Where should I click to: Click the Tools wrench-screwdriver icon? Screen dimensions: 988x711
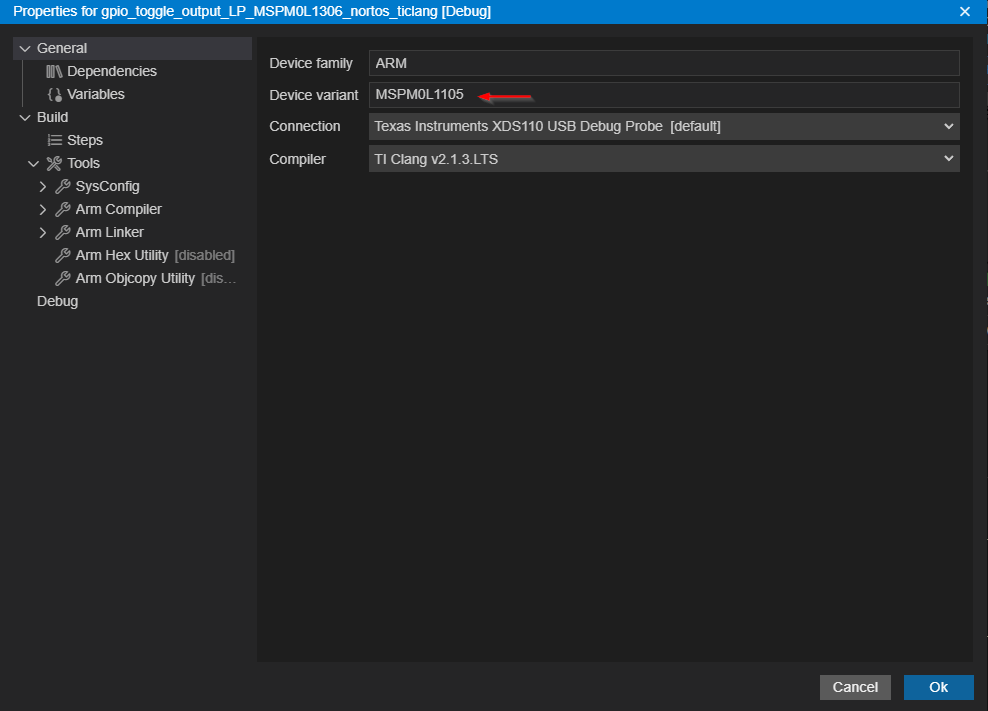[x=54, y=163]
